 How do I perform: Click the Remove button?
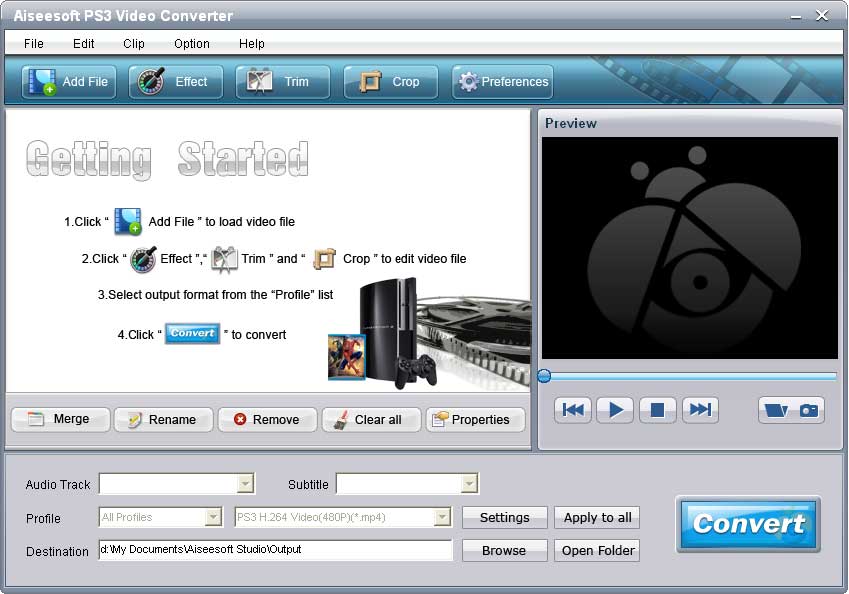click(x=267, y=420)
